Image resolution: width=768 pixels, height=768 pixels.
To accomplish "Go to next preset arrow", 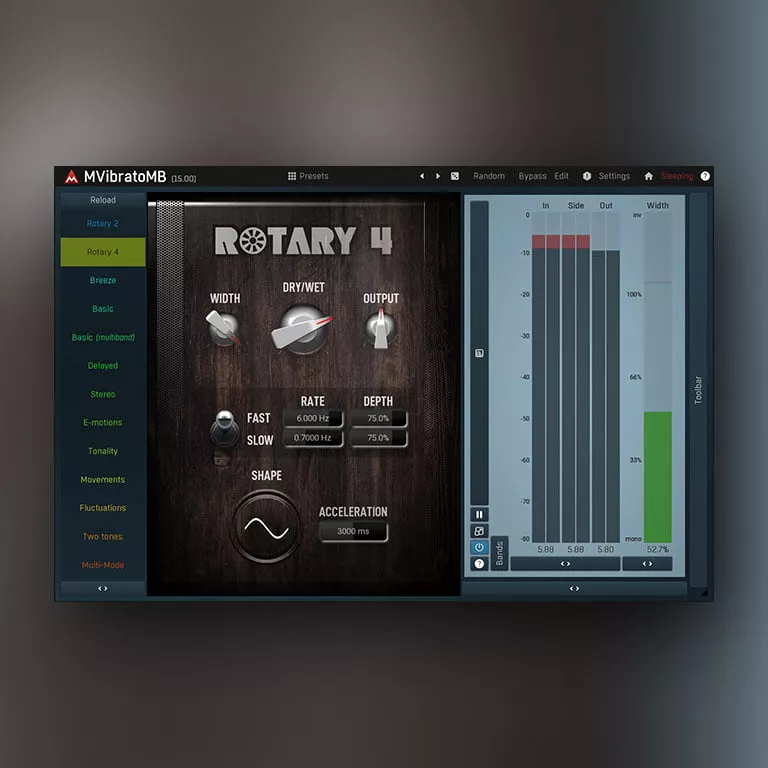I will pos(437,176).
